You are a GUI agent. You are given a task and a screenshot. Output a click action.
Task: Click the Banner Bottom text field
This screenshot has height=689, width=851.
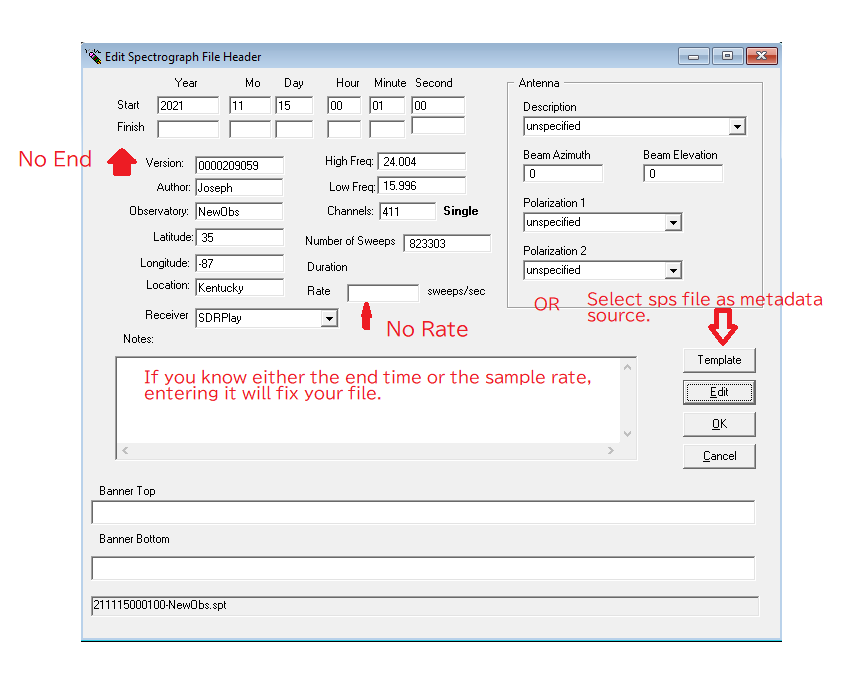(x=423, y=568)
